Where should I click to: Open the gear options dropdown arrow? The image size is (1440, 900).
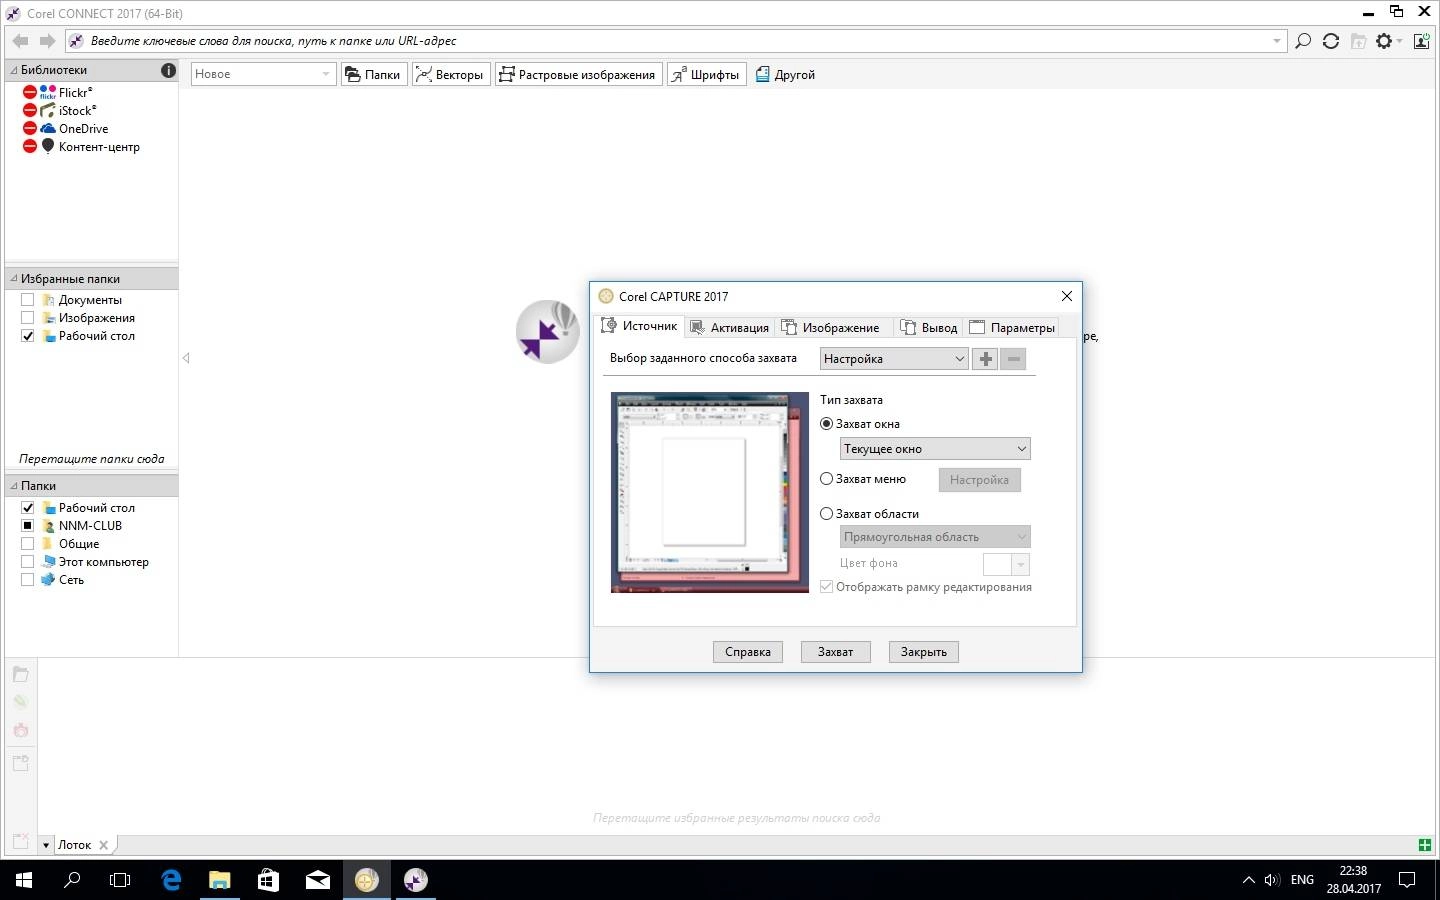coord(1400,41)
